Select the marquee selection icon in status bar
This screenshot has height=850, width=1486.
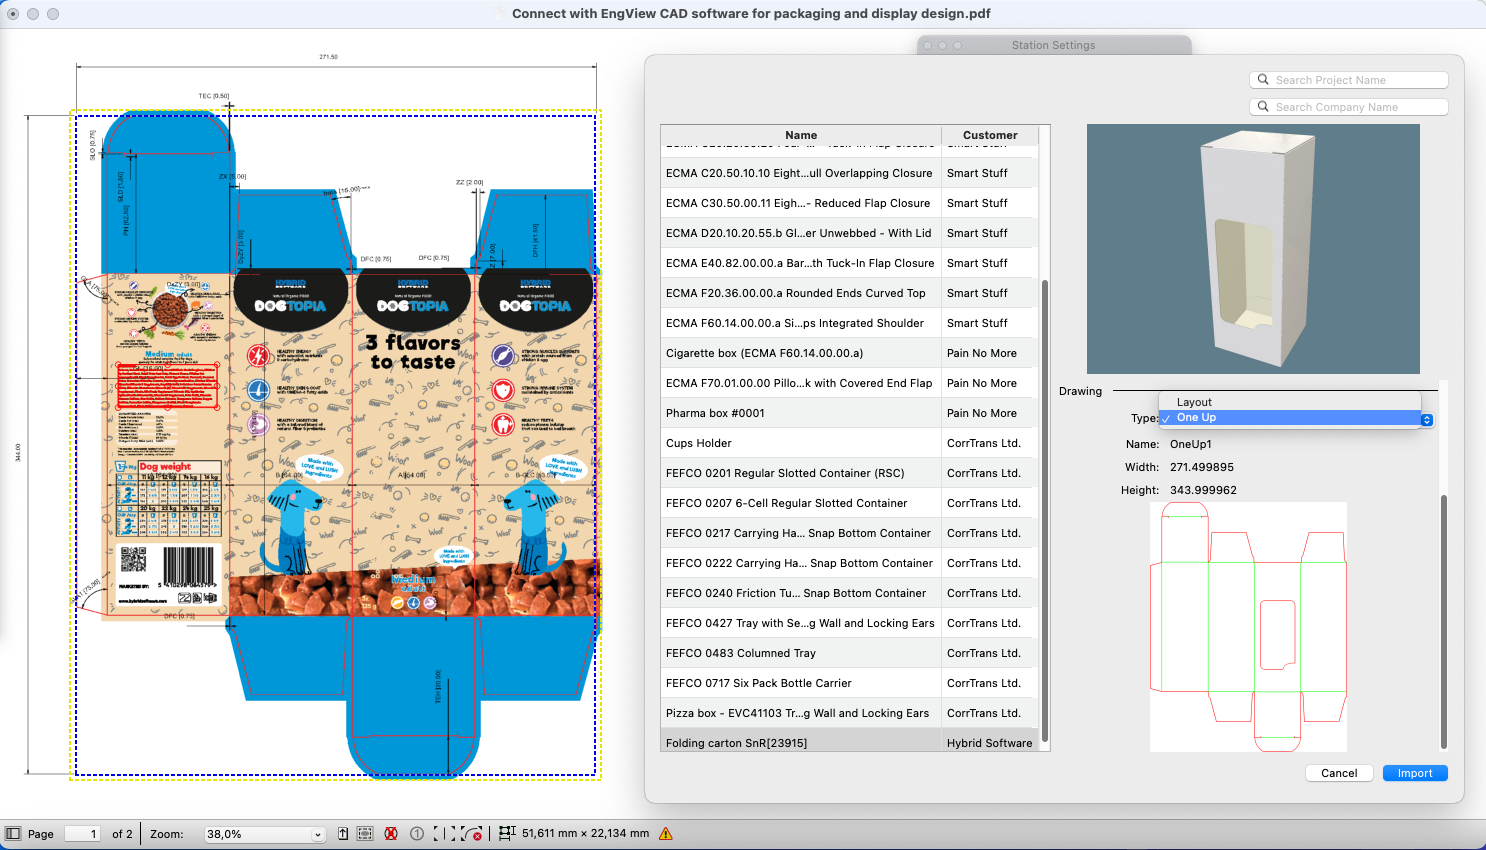click(365, 833)
